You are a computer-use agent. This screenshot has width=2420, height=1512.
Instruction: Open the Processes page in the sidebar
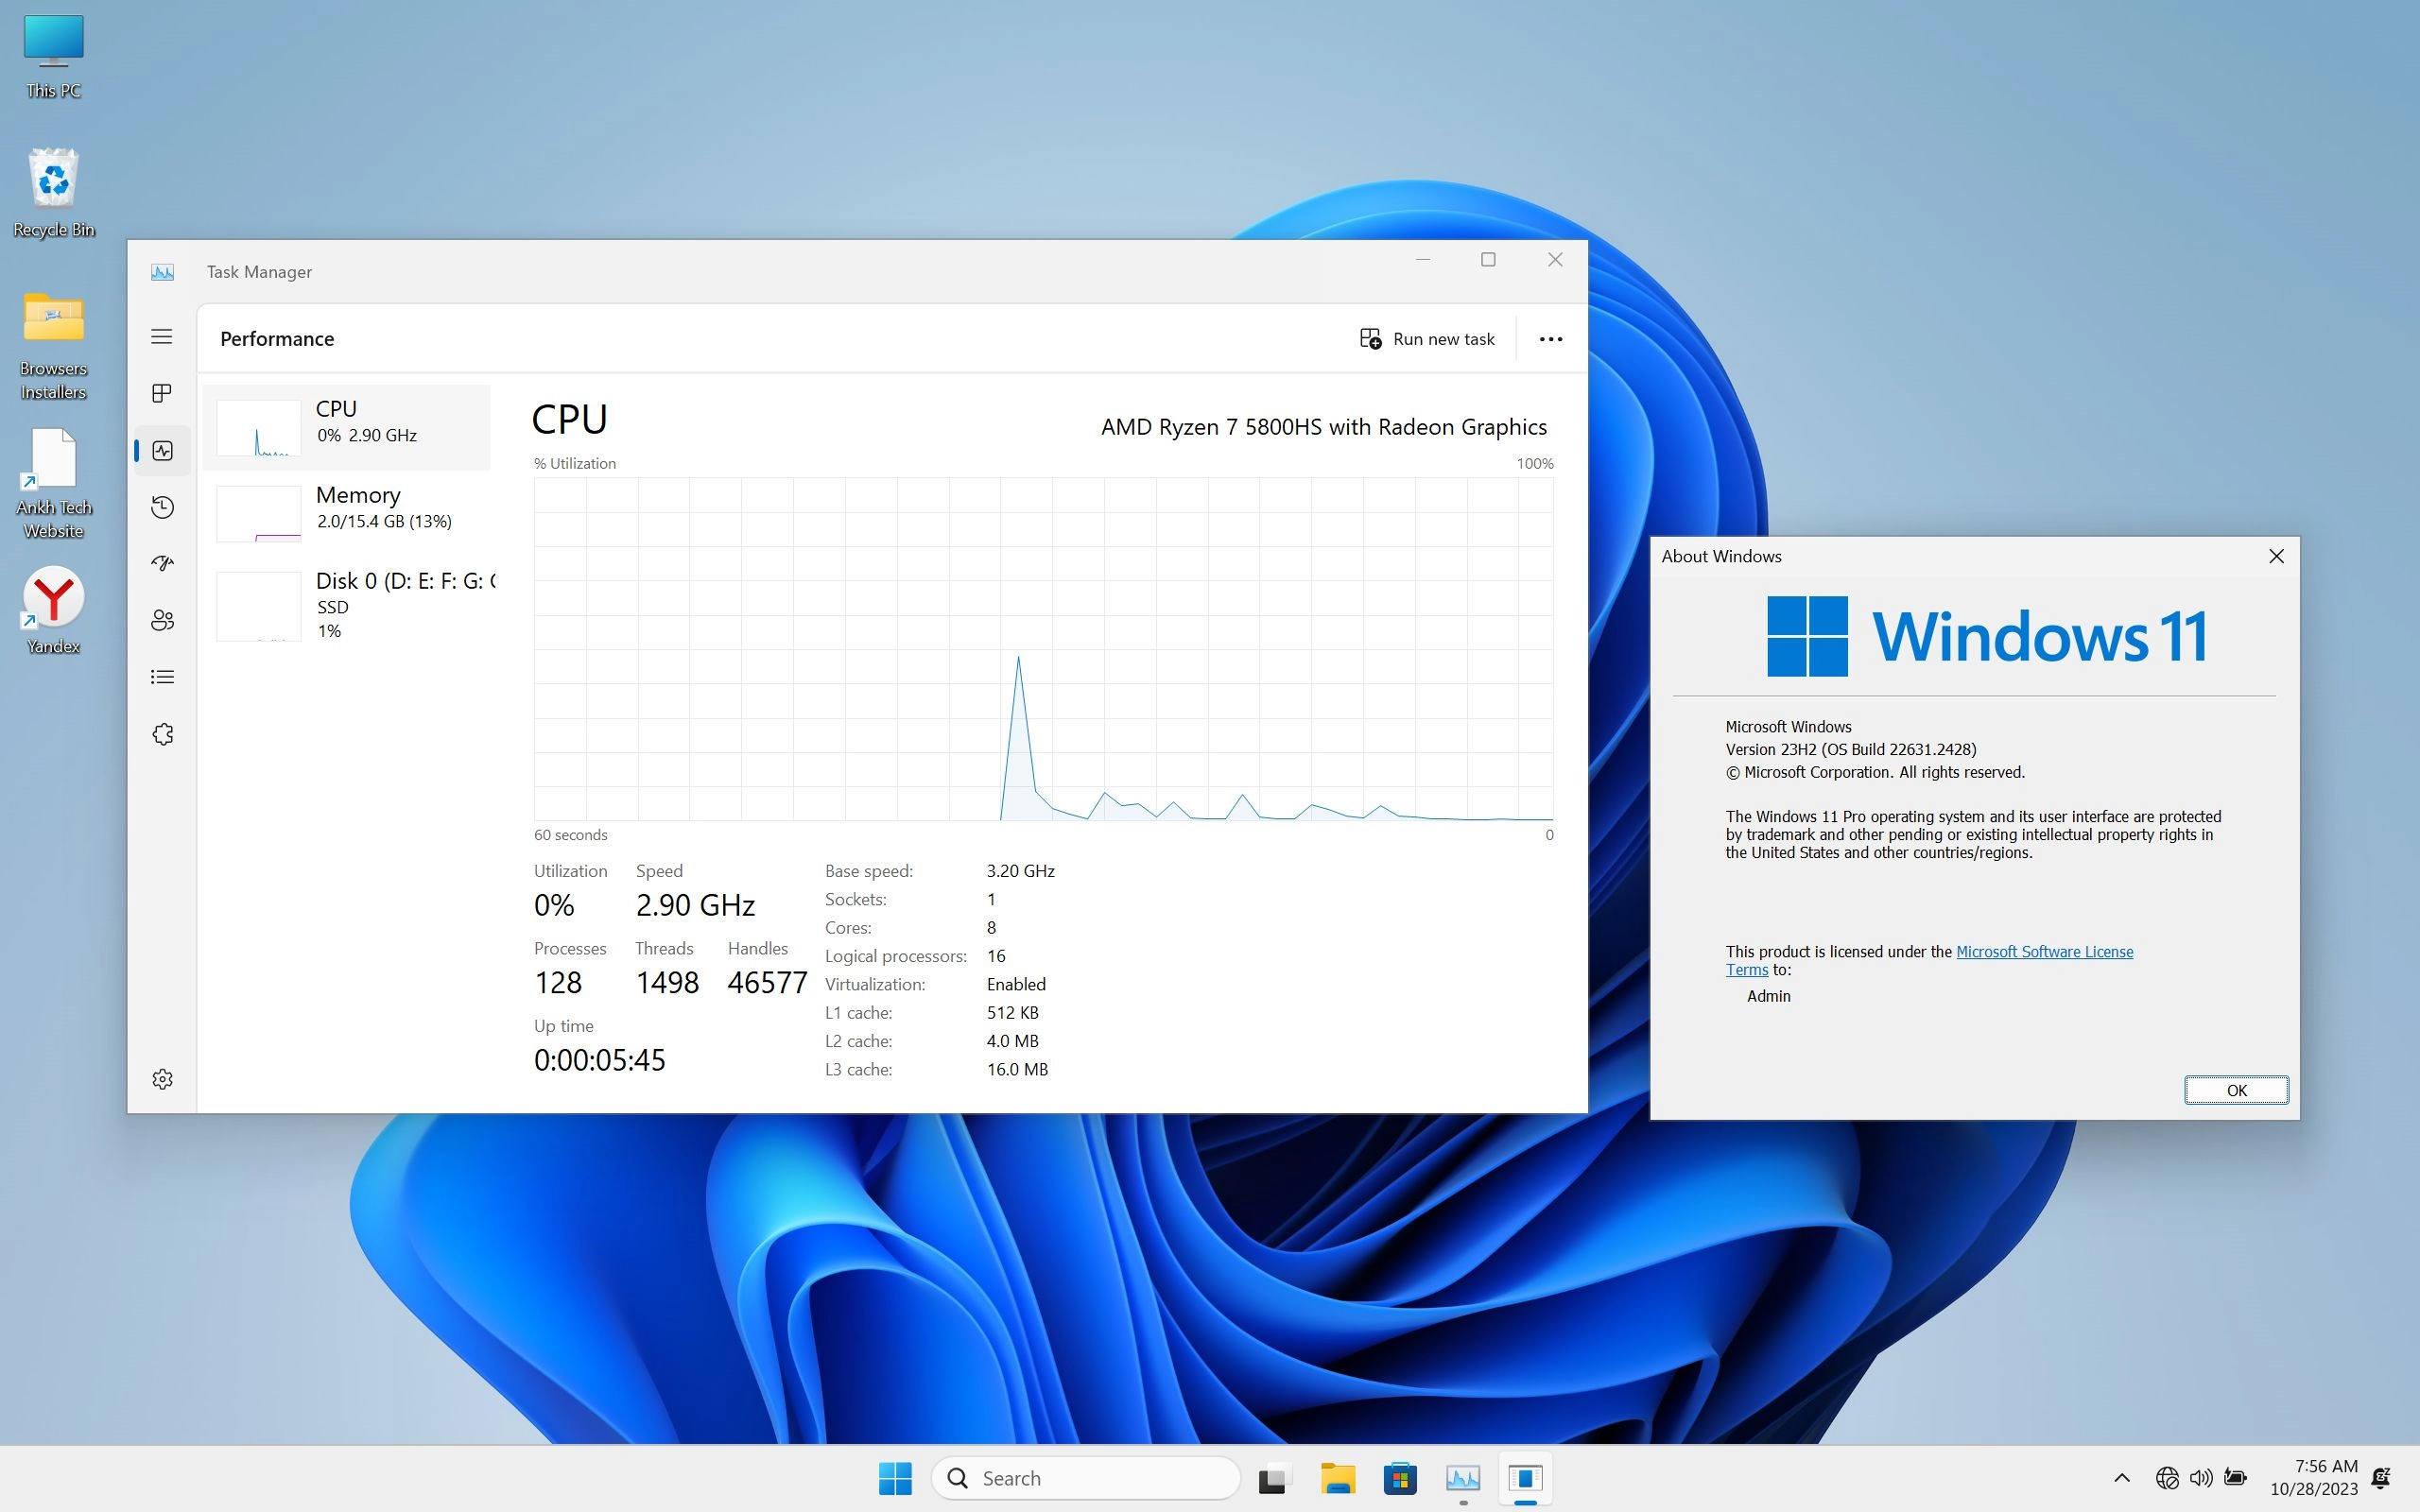pyautogui.click(x=162, y=393)
